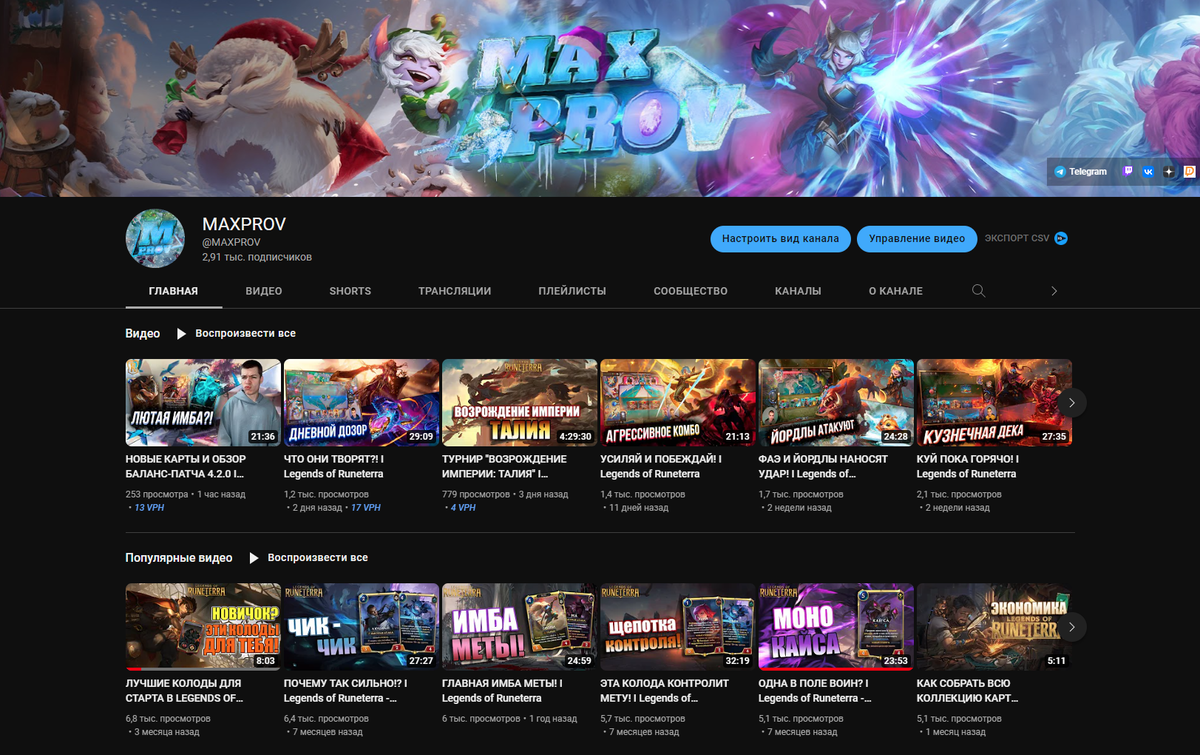Open the ЙОРДЛЫ АТАКУЮТ thumbnail

[836, 402]
